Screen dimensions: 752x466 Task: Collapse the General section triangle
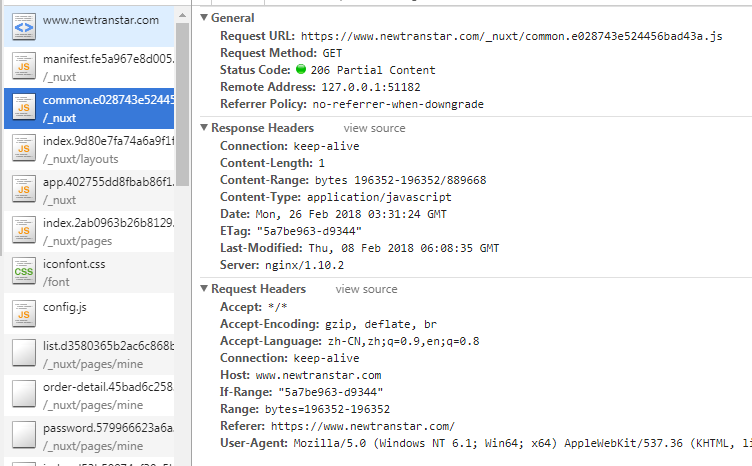pyautogui.click(x=204, y=18)
